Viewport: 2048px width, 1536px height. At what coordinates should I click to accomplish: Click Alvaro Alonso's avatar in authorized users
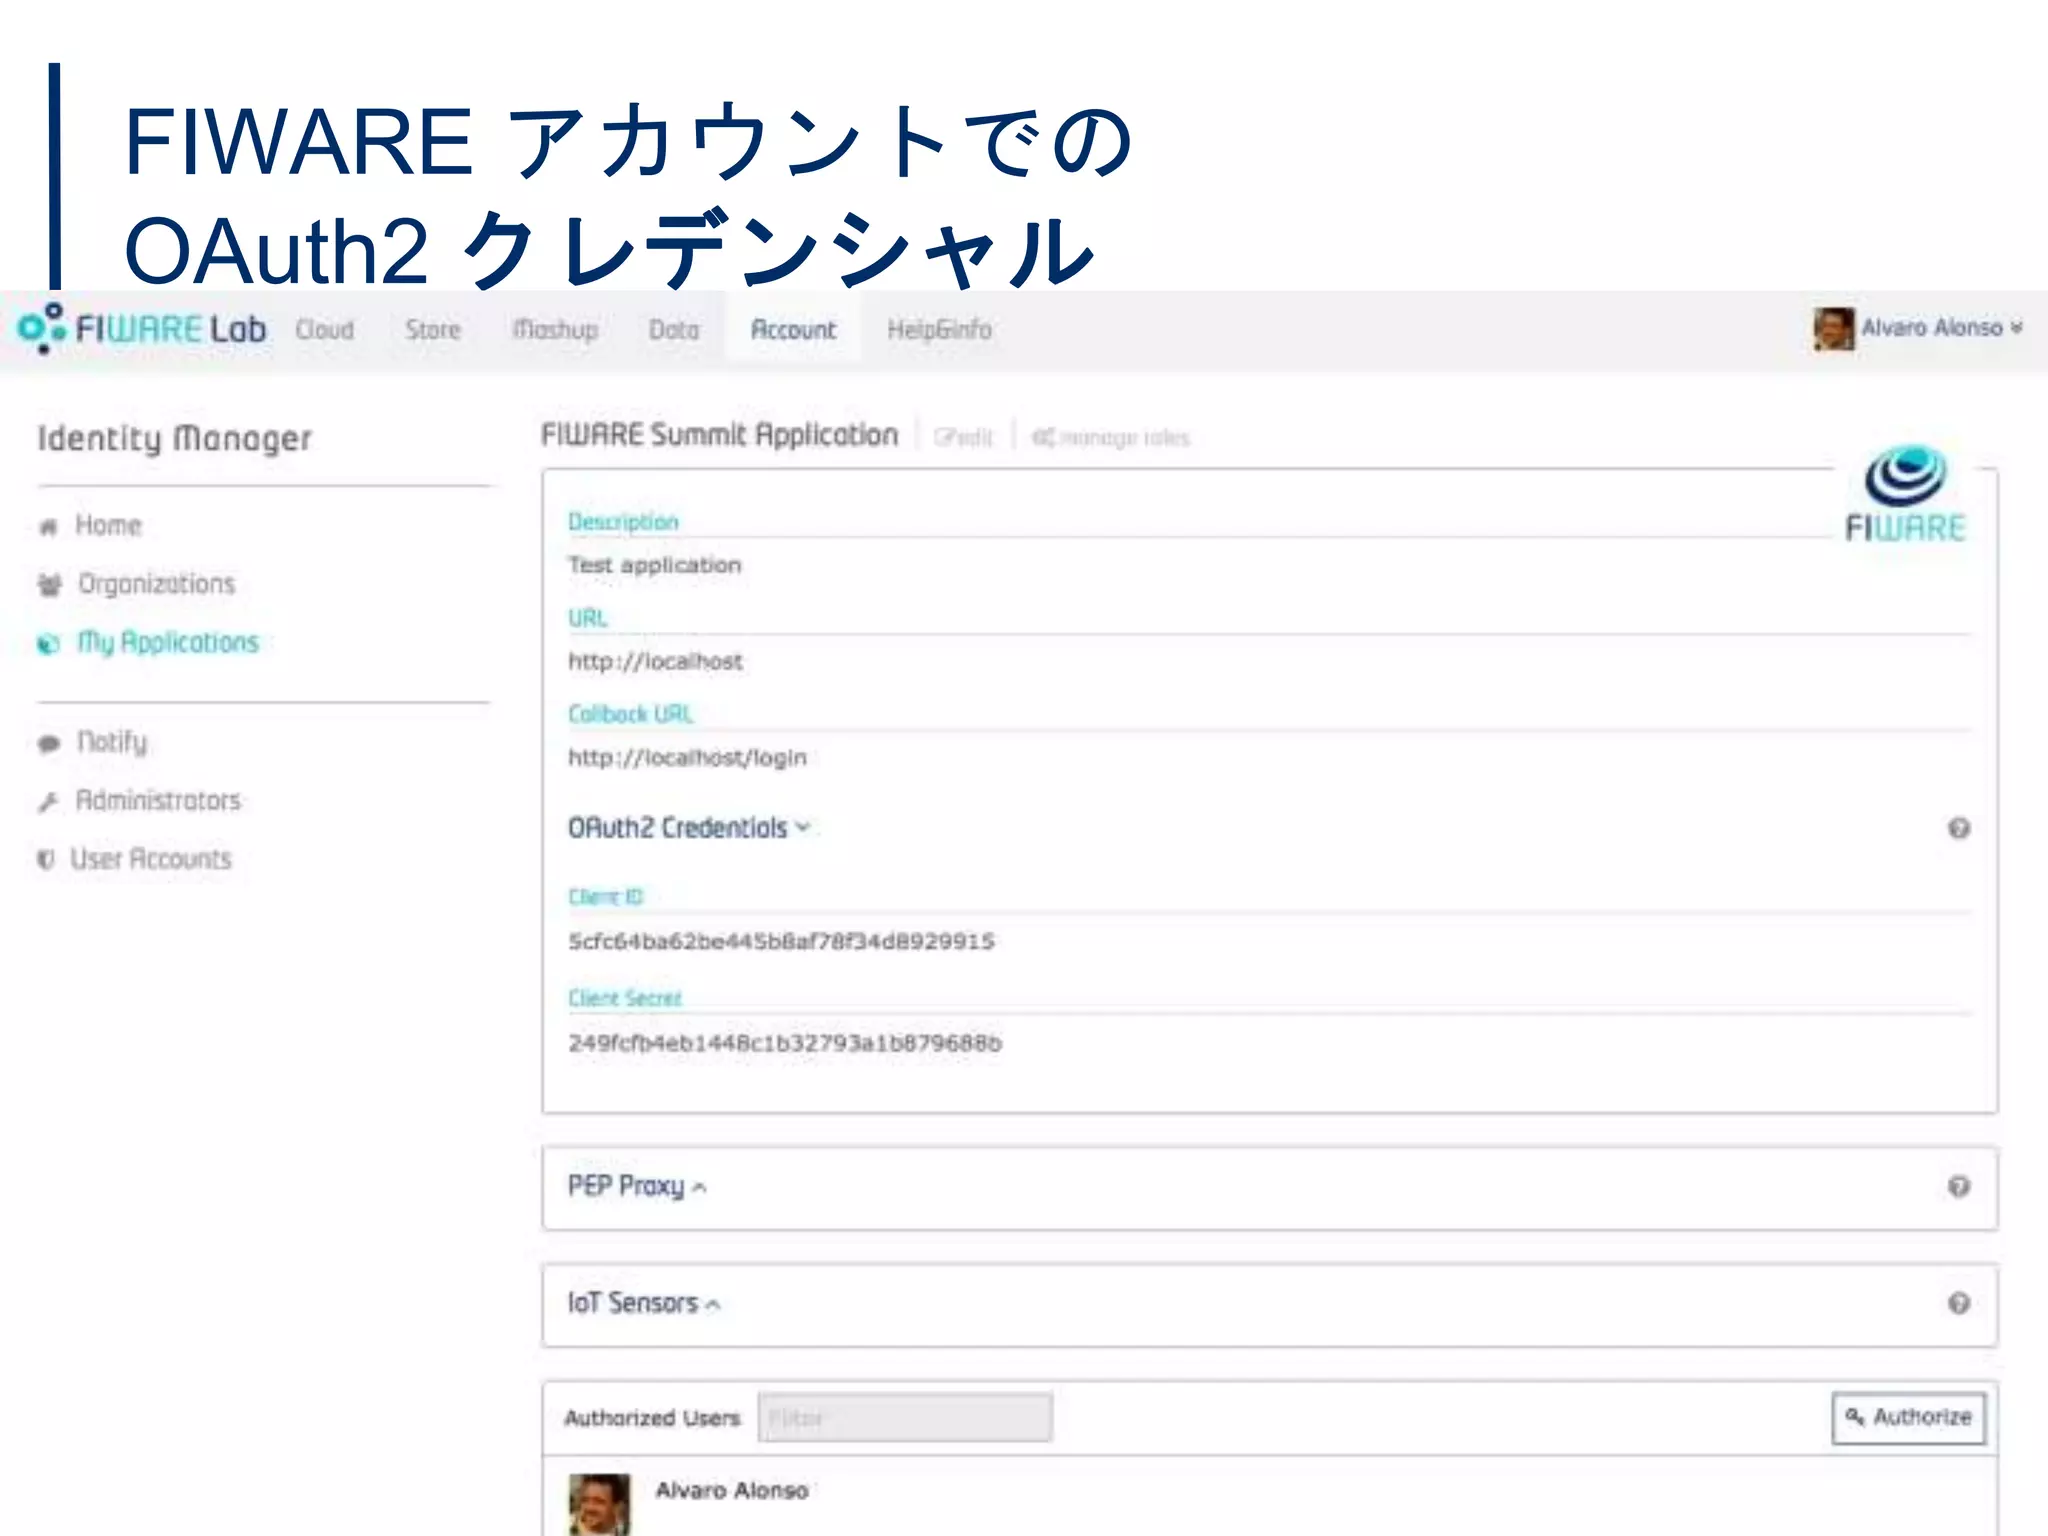[x=600, y=1504]
